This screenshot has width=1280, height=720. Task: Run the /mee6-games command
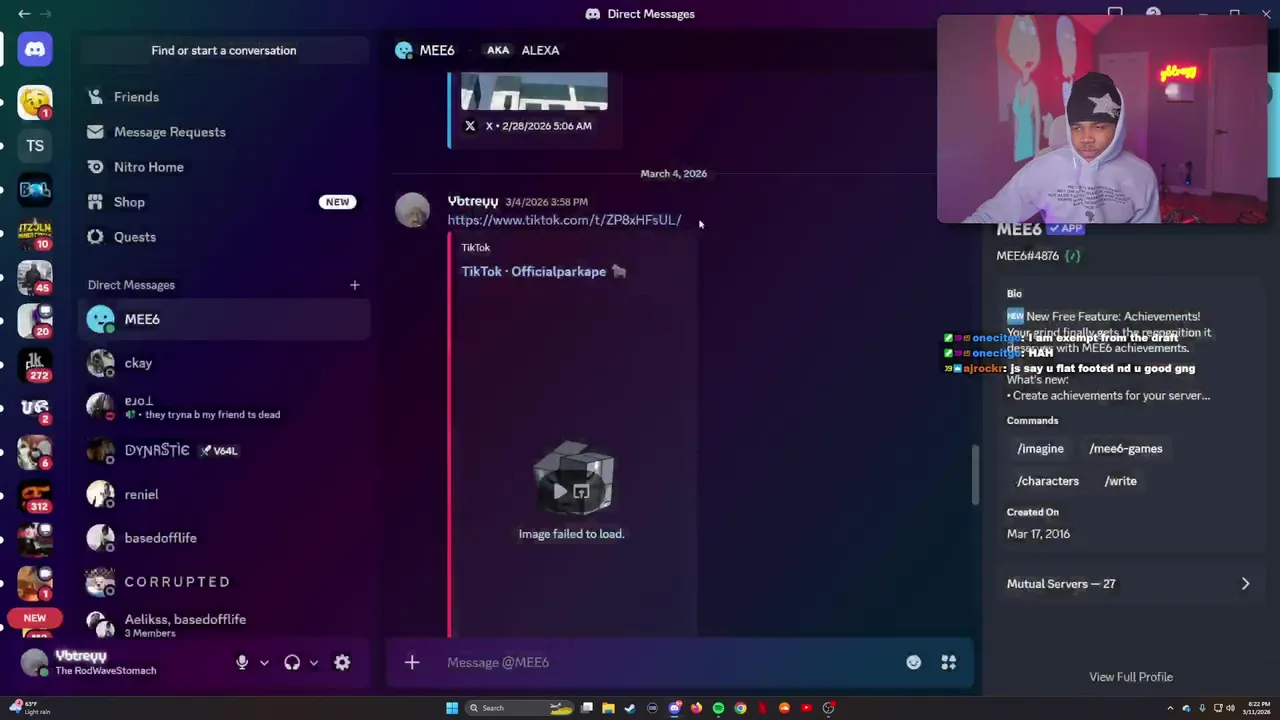pyautogui.click(x=1126, y=449)
